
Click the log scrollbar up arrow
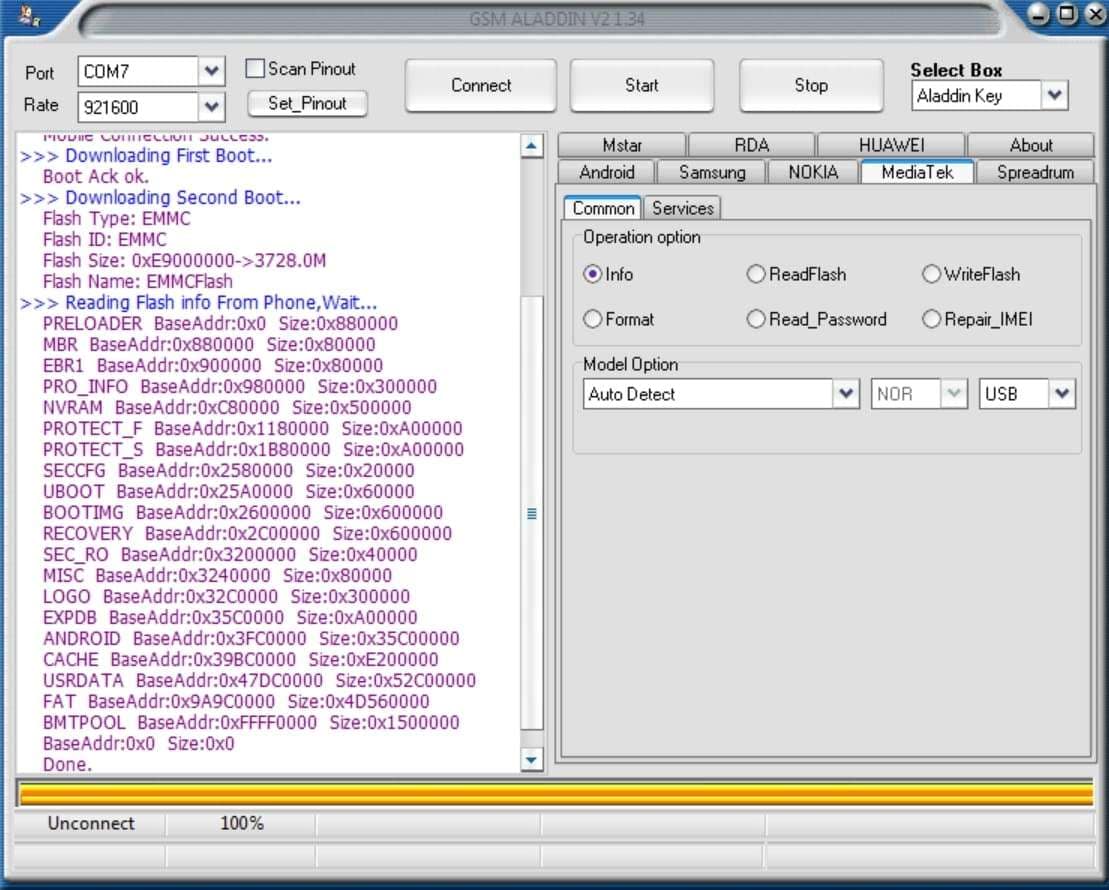click(x=532, y=146)
